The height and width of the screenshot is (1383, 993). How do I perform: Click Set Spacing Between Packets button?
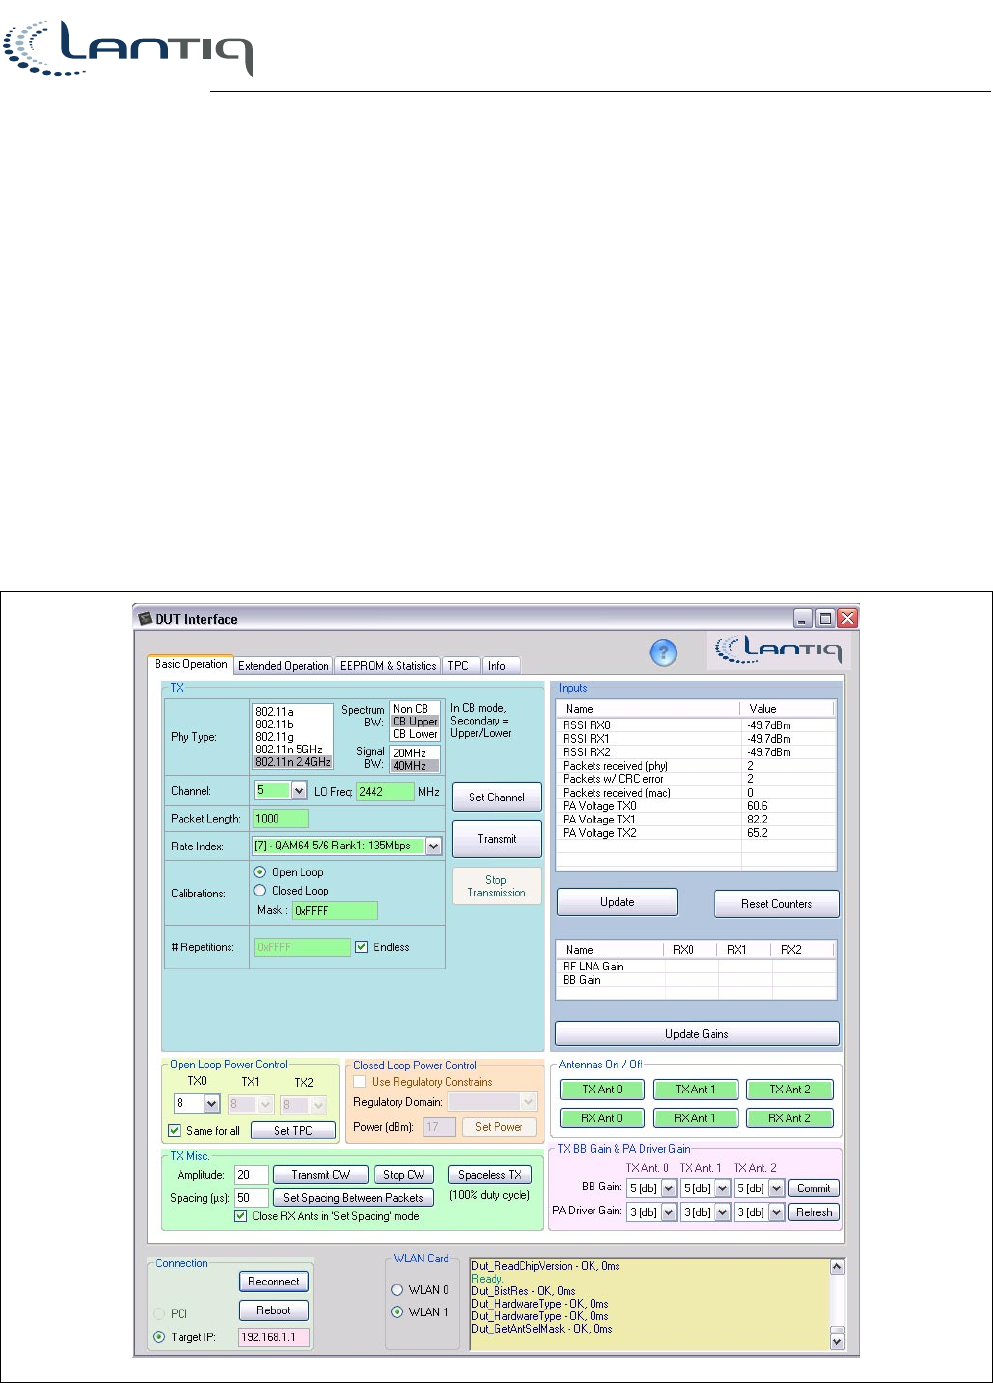353,1198
